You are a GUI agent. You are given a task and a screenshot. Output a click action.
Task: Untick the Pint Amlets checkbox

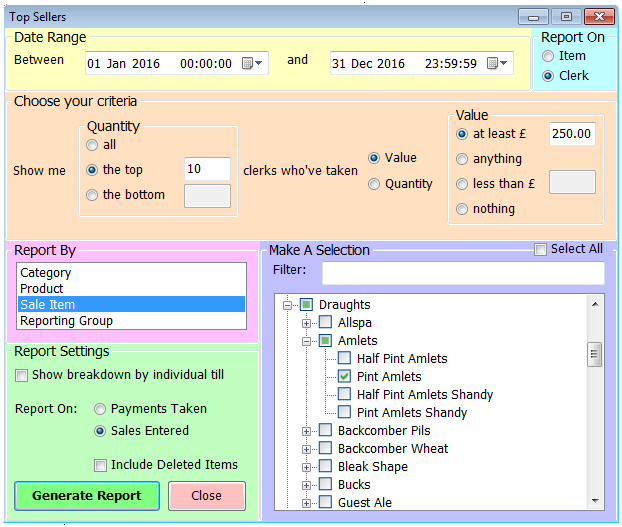tap(344, 376)
